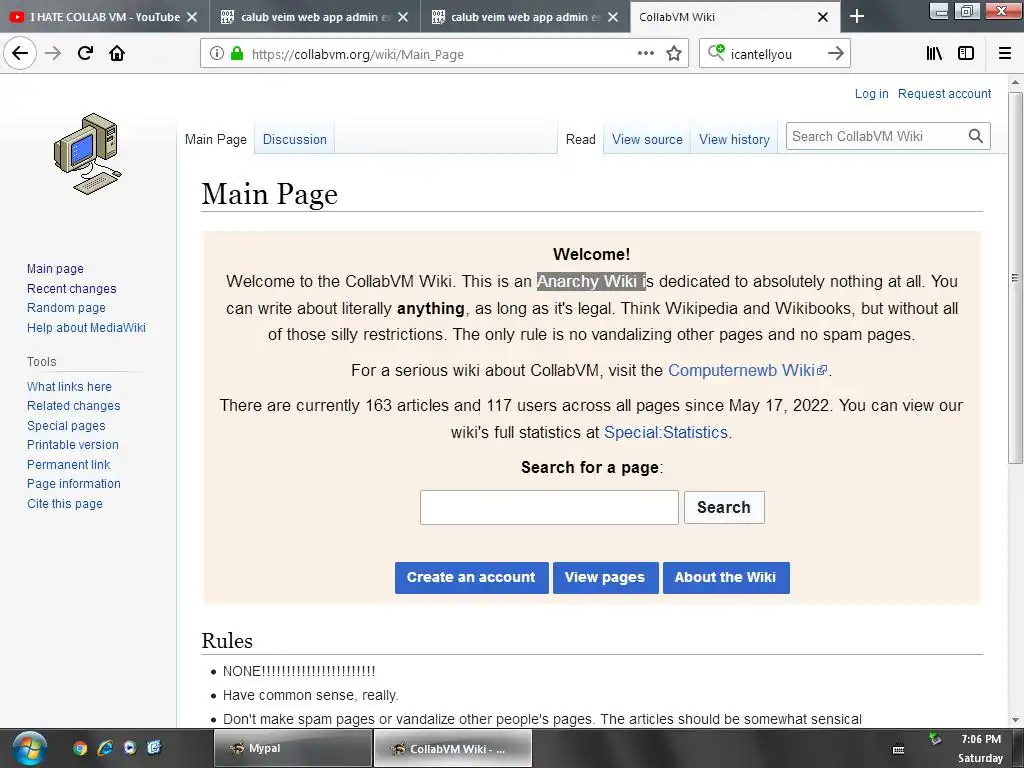Click the About the Wiki button
The width and height of the screenshot is (1024, 768).
pyautogui.click(x=726, y=577)
